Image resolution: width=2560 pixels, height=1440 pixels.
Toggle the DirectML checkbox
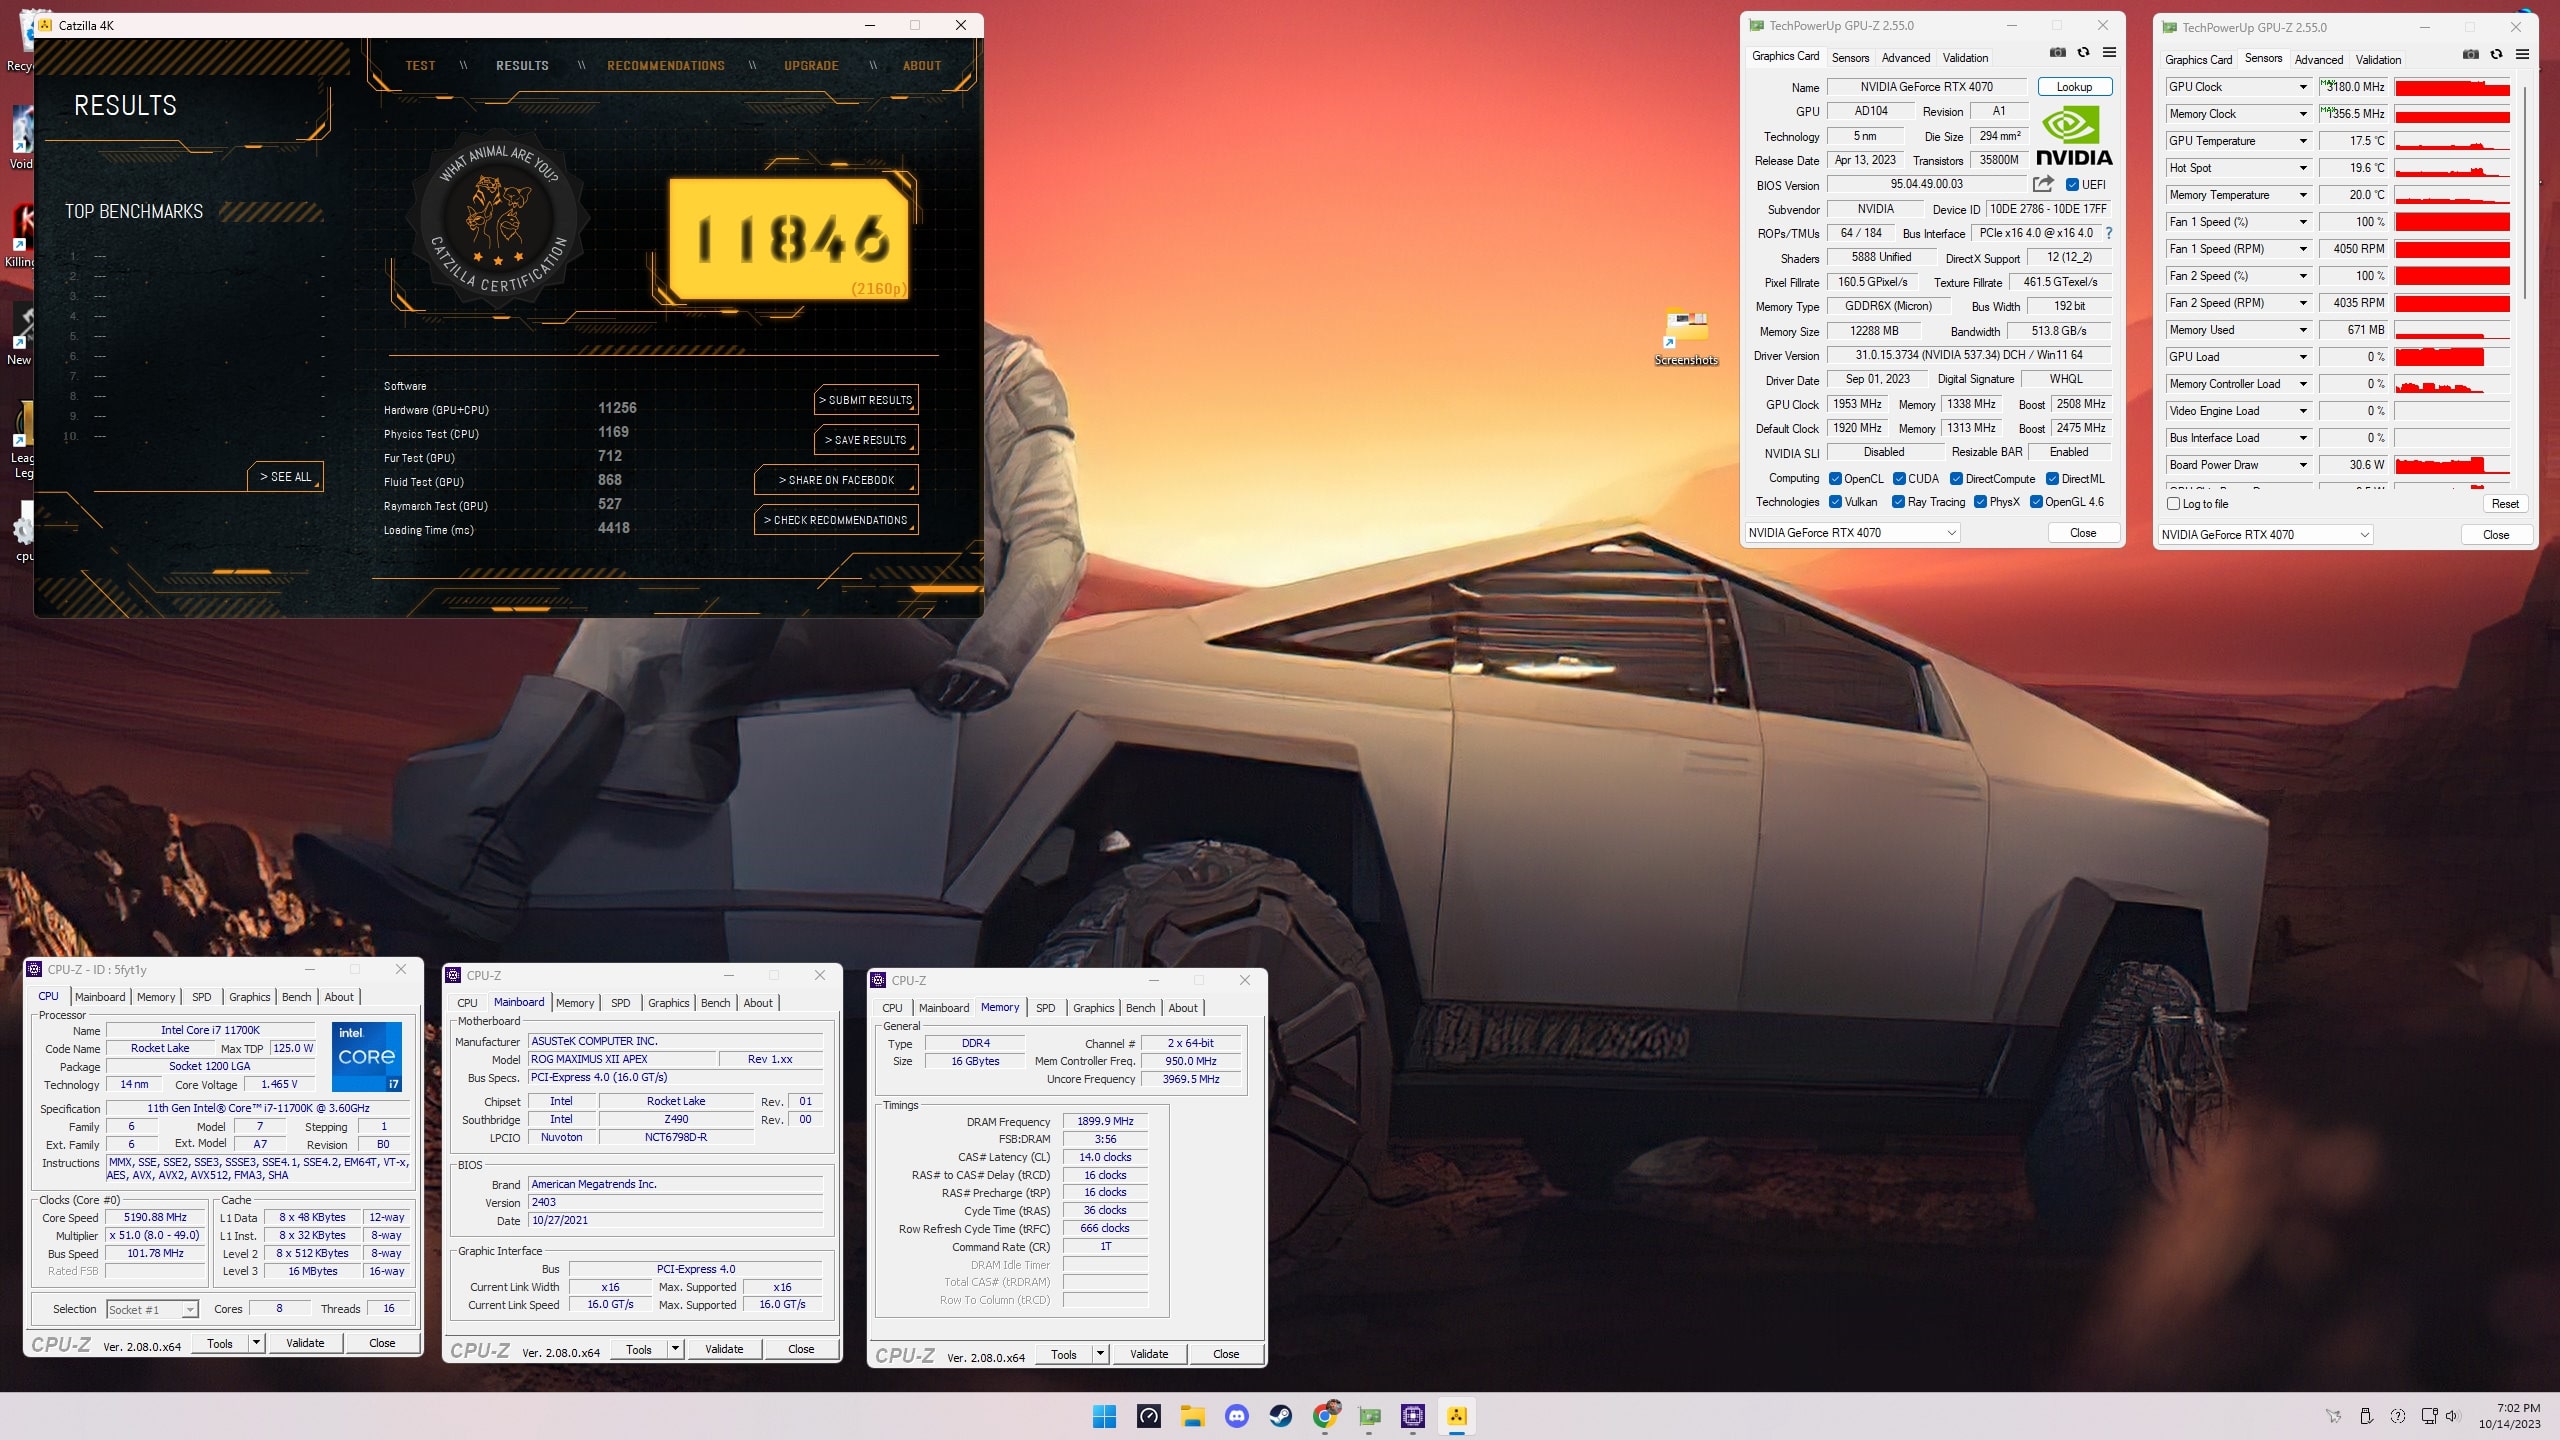[x=2052, y=479]
